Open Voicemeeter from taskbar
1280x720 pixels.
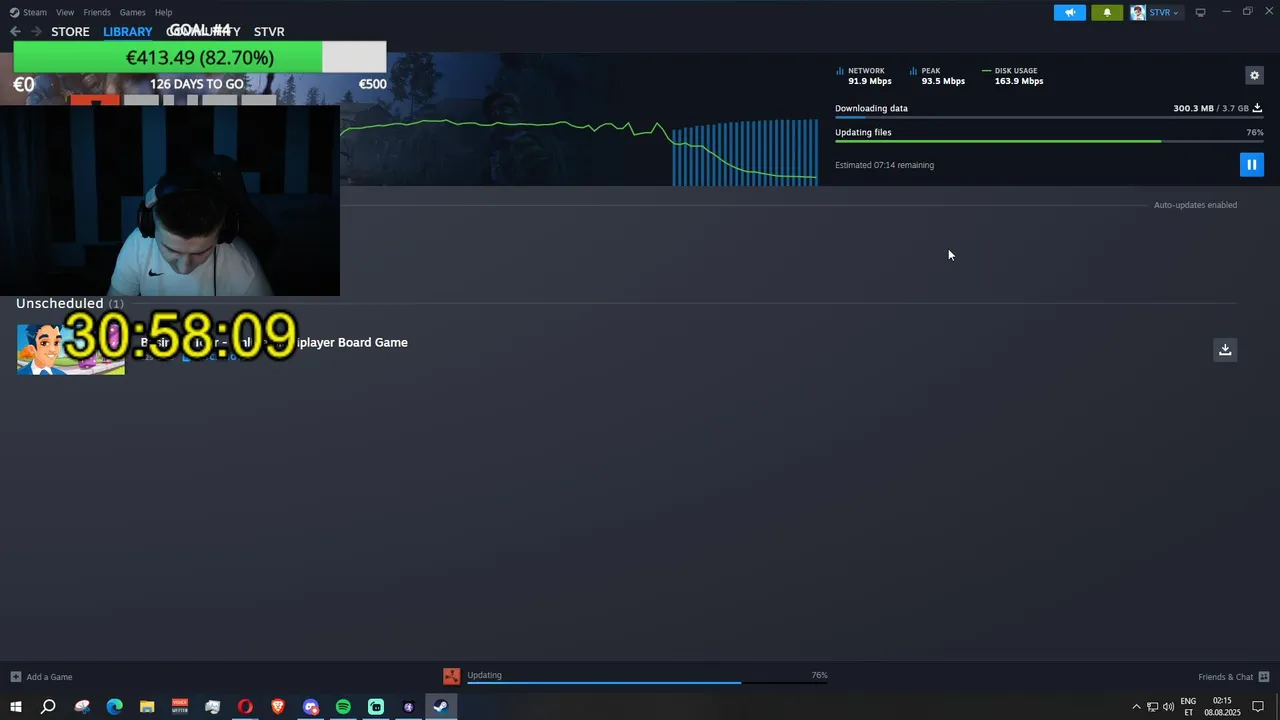(180, 707)
